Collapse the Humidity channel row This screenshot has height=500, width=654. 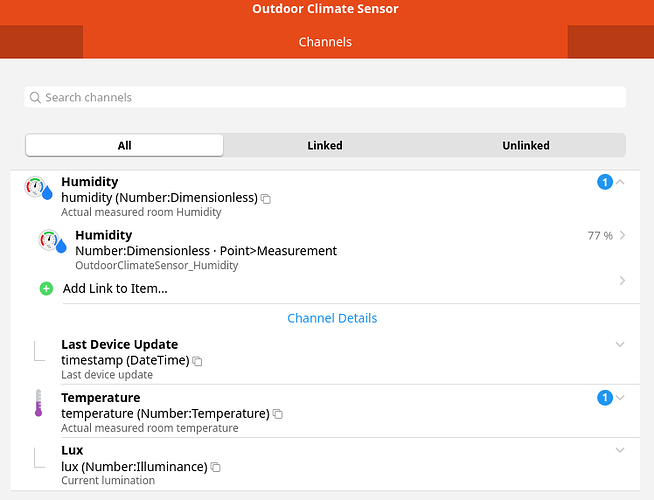tap(620, 182)
